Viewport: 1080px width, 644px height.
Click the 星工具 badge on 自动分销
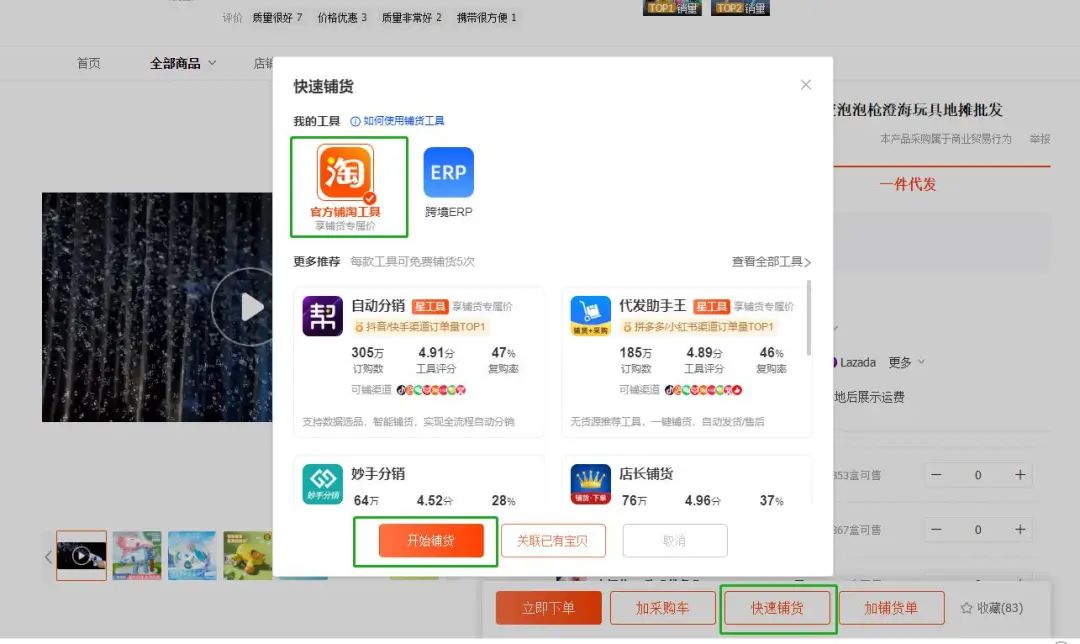[x=430, y=307]
